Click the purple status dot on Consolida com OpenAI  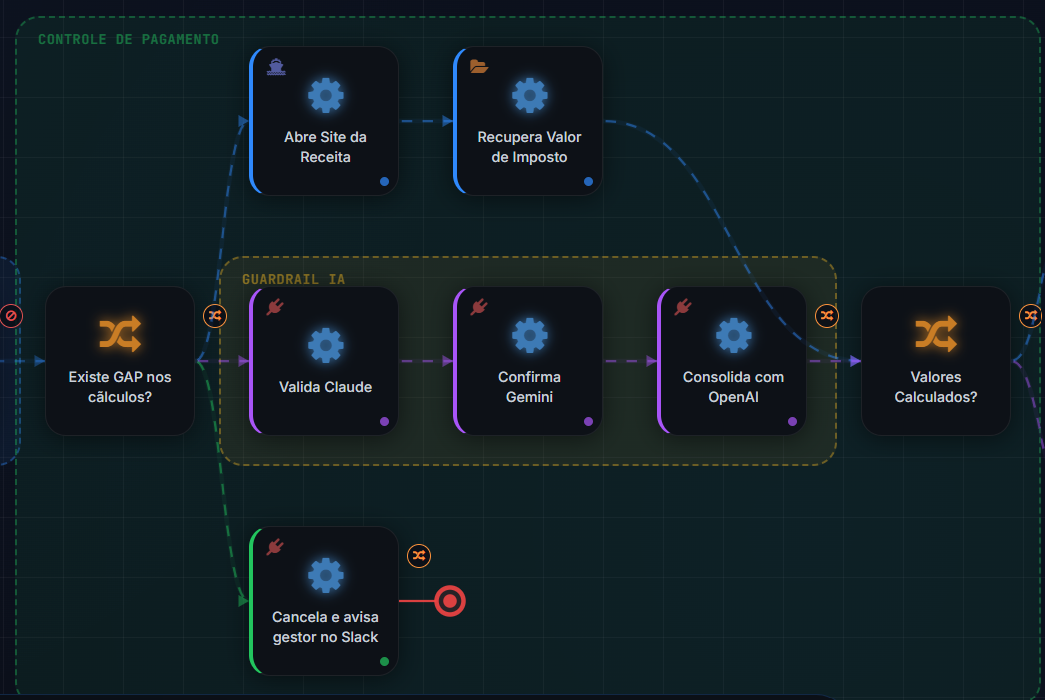tap(792, 421)
